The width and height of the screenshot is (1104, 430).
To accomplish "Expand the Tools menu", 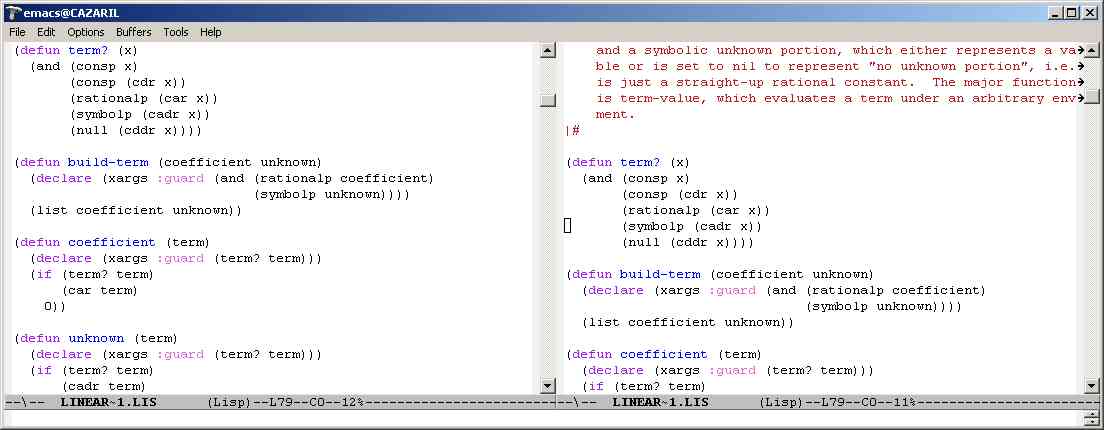I will coord(176,32).
